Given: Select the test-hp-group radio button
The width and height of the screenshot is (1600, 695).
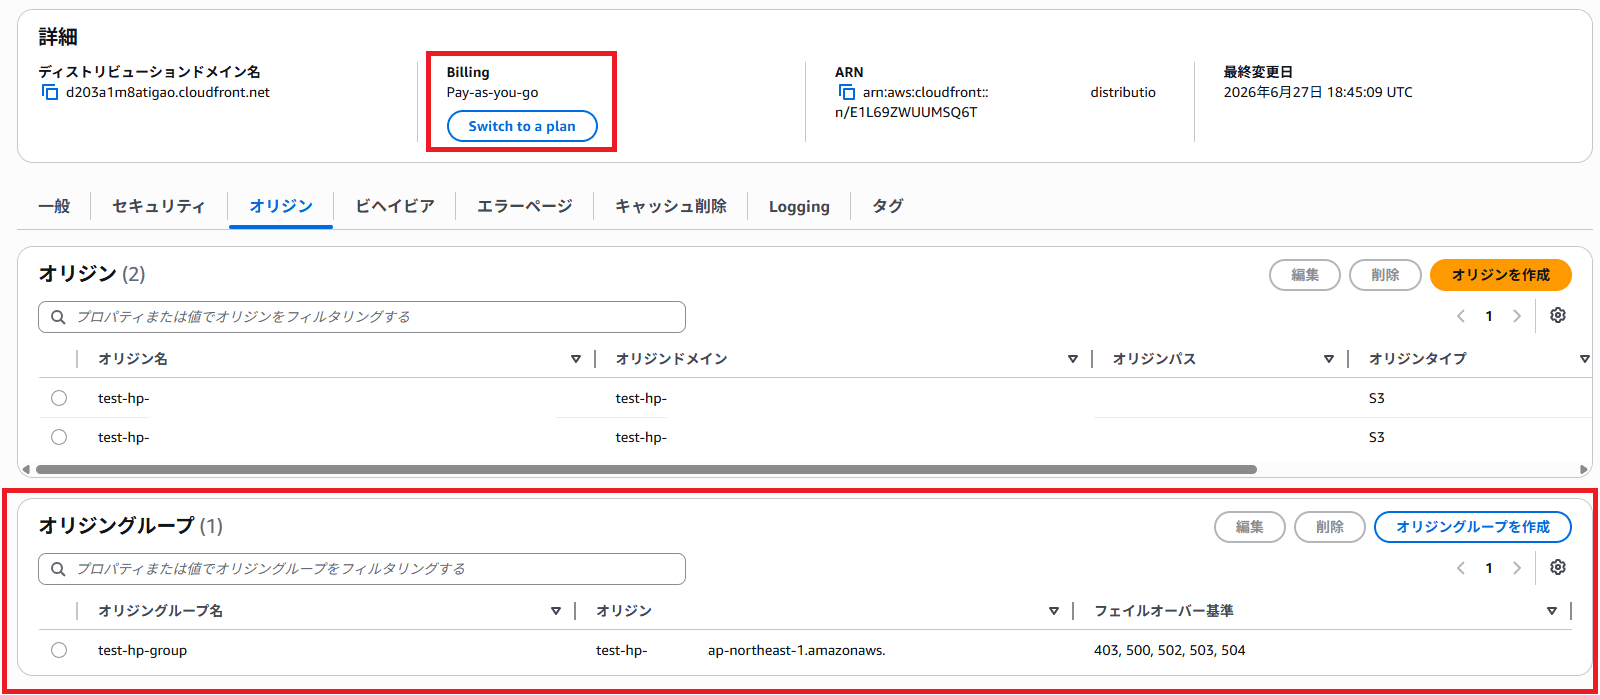Looking at the screenshot, I should (59, 650).
